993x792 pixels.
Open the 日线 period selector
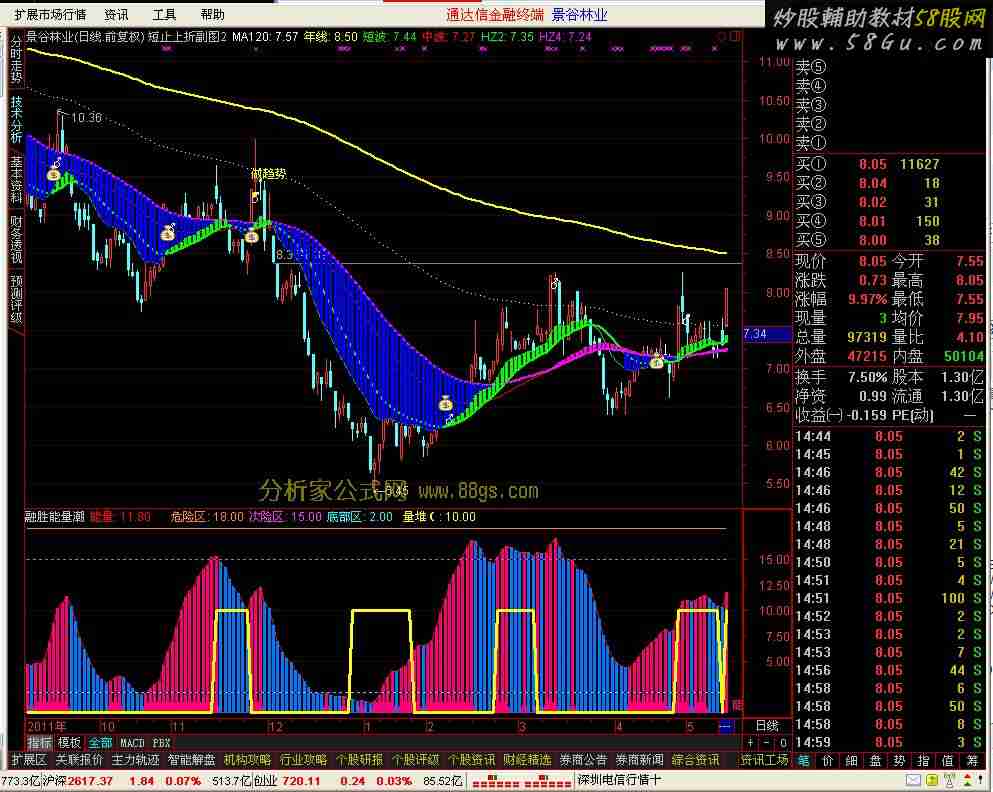point(766,725)
